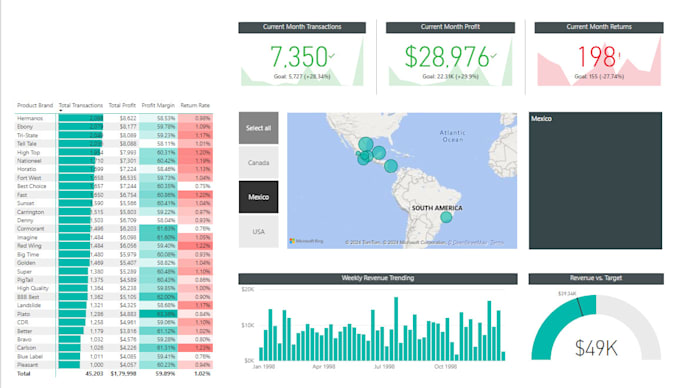Select the Sunset brand row
This screenshot has width=680, height=388.
[114, 203]
